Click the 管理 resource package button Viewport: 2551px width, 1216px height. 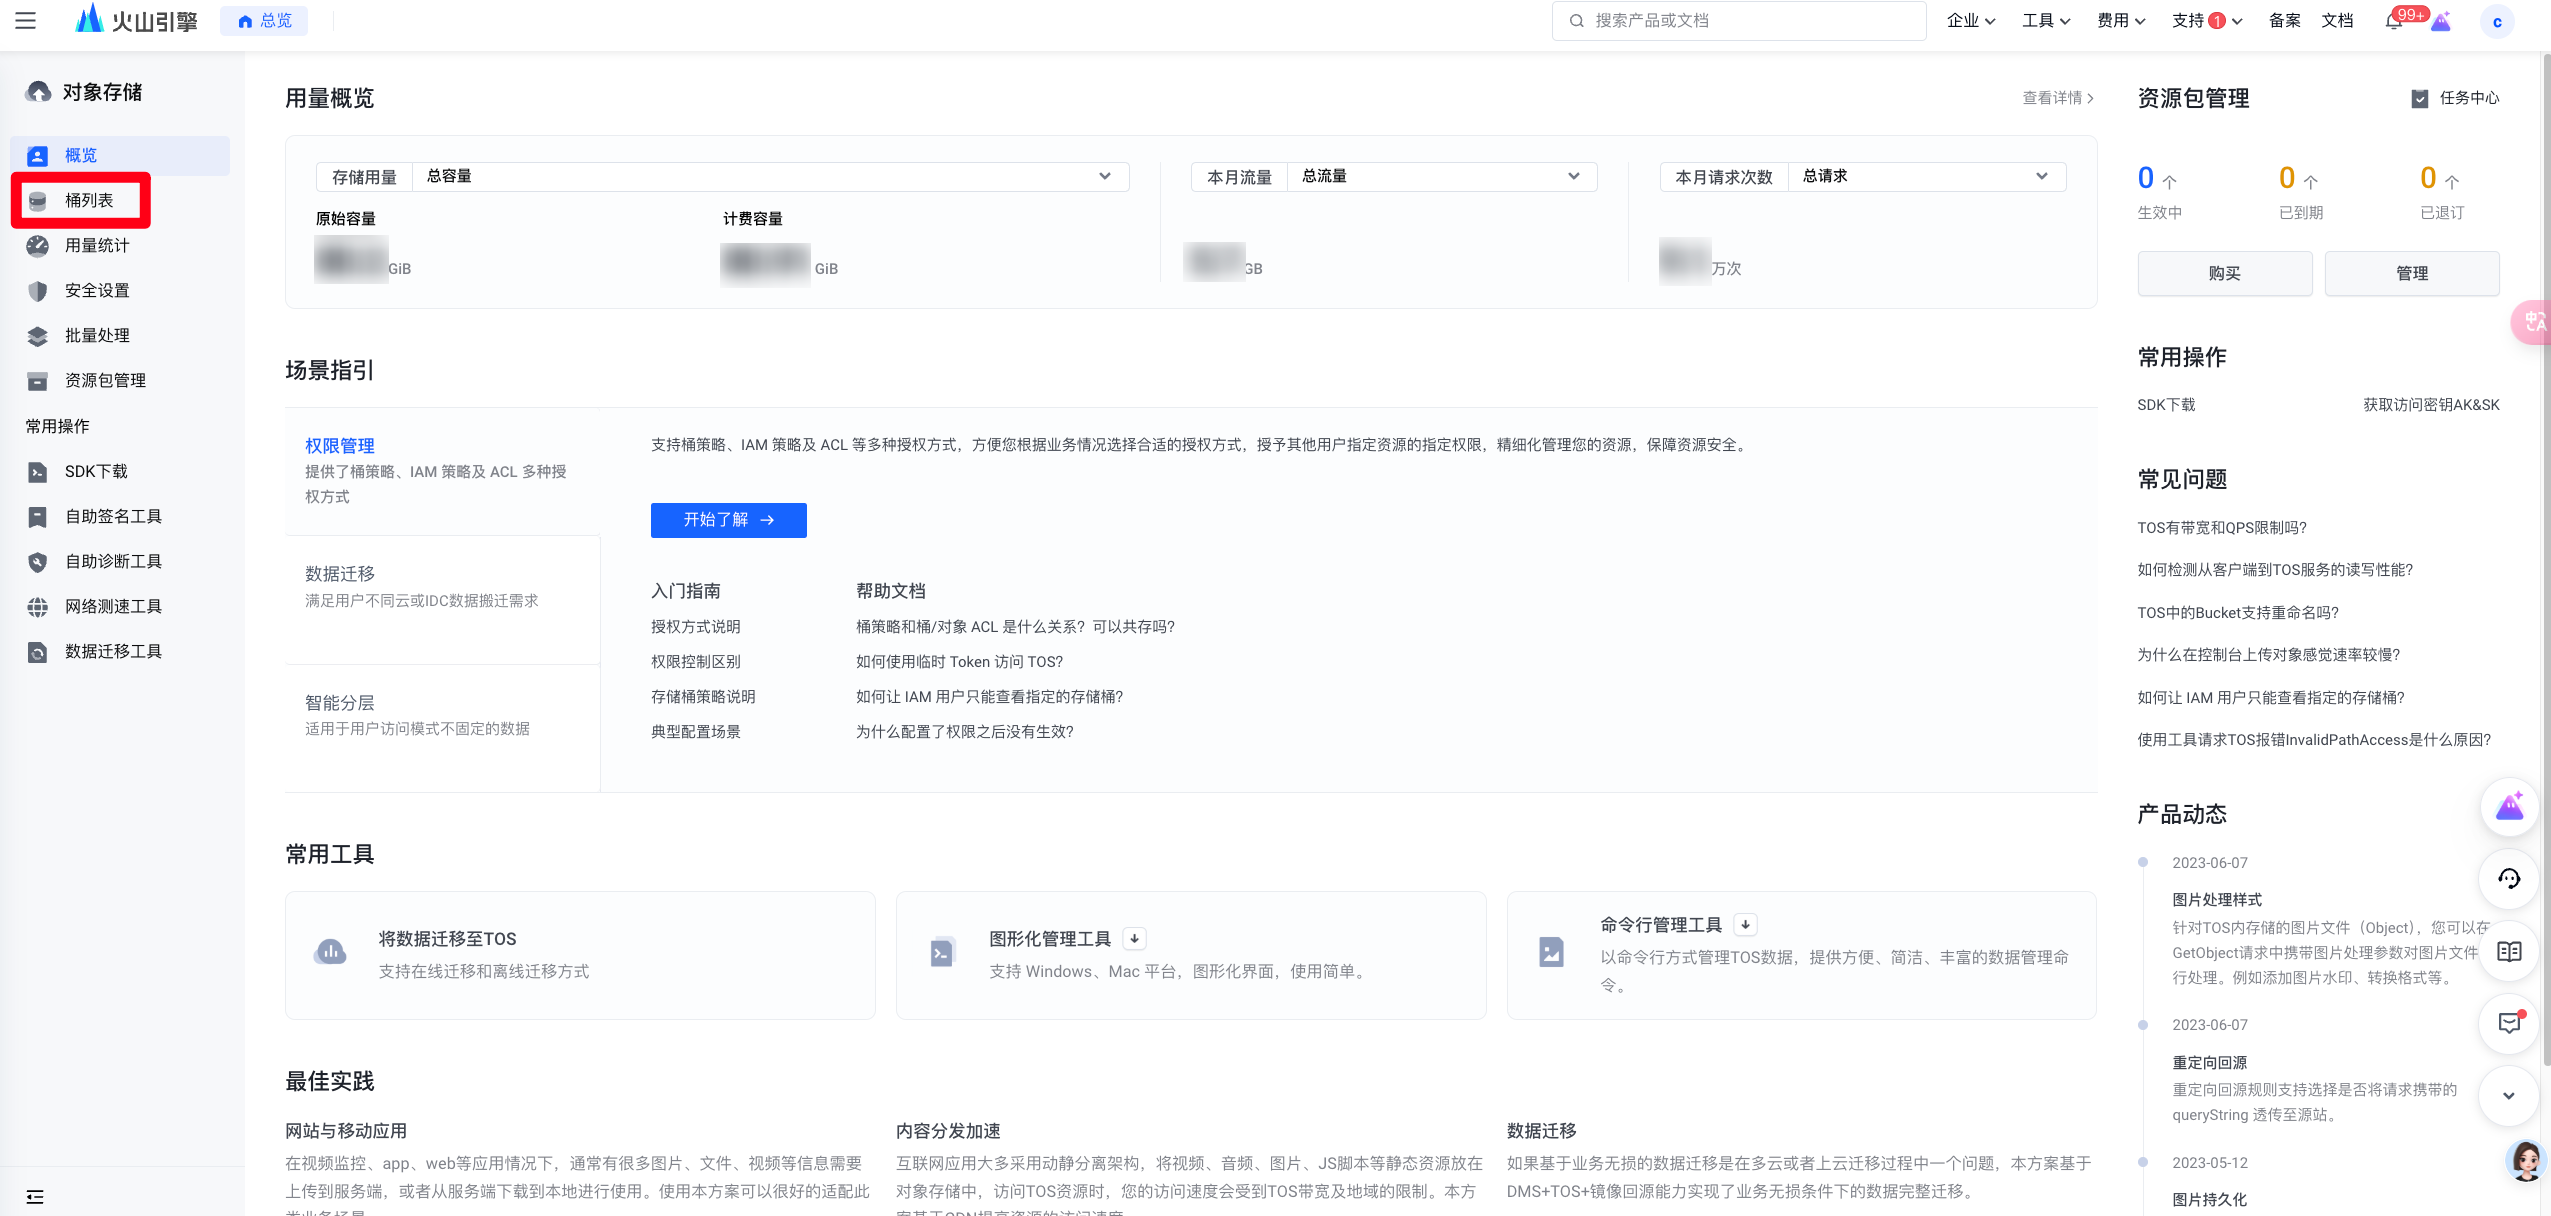click(x=2411, y=273)
